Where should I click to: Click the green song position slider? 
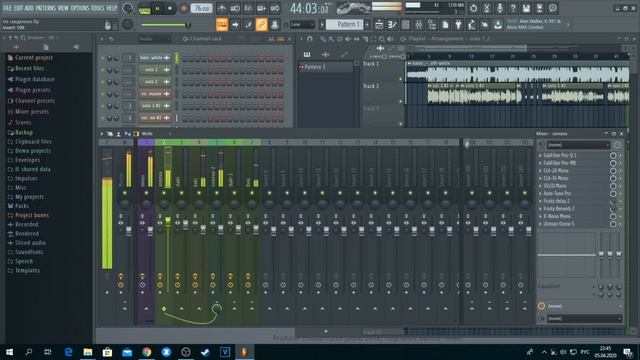tap(166, 25)
